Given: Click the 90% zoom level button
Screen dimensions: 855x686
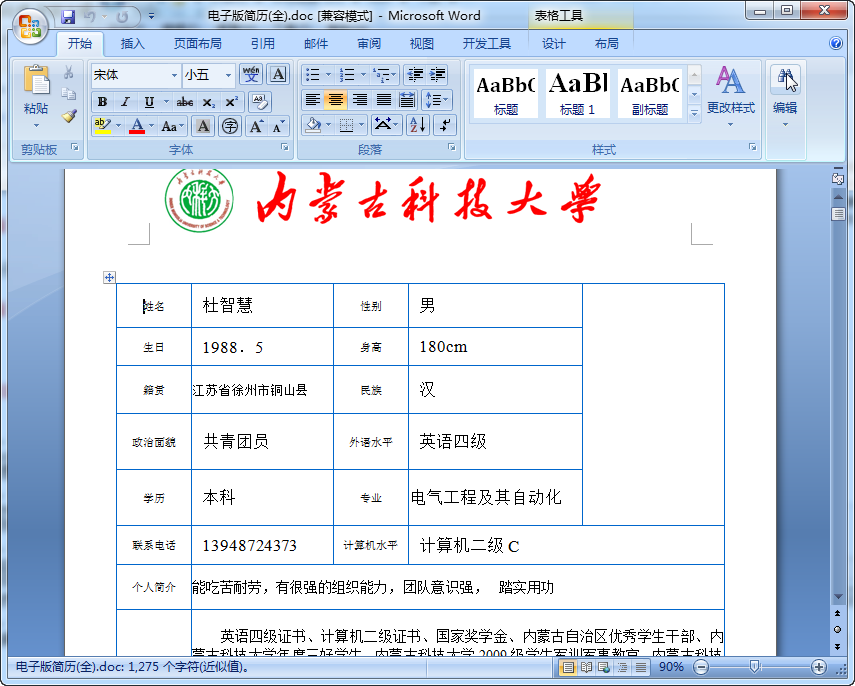Looking at the screenshot, I should (671, 667).
